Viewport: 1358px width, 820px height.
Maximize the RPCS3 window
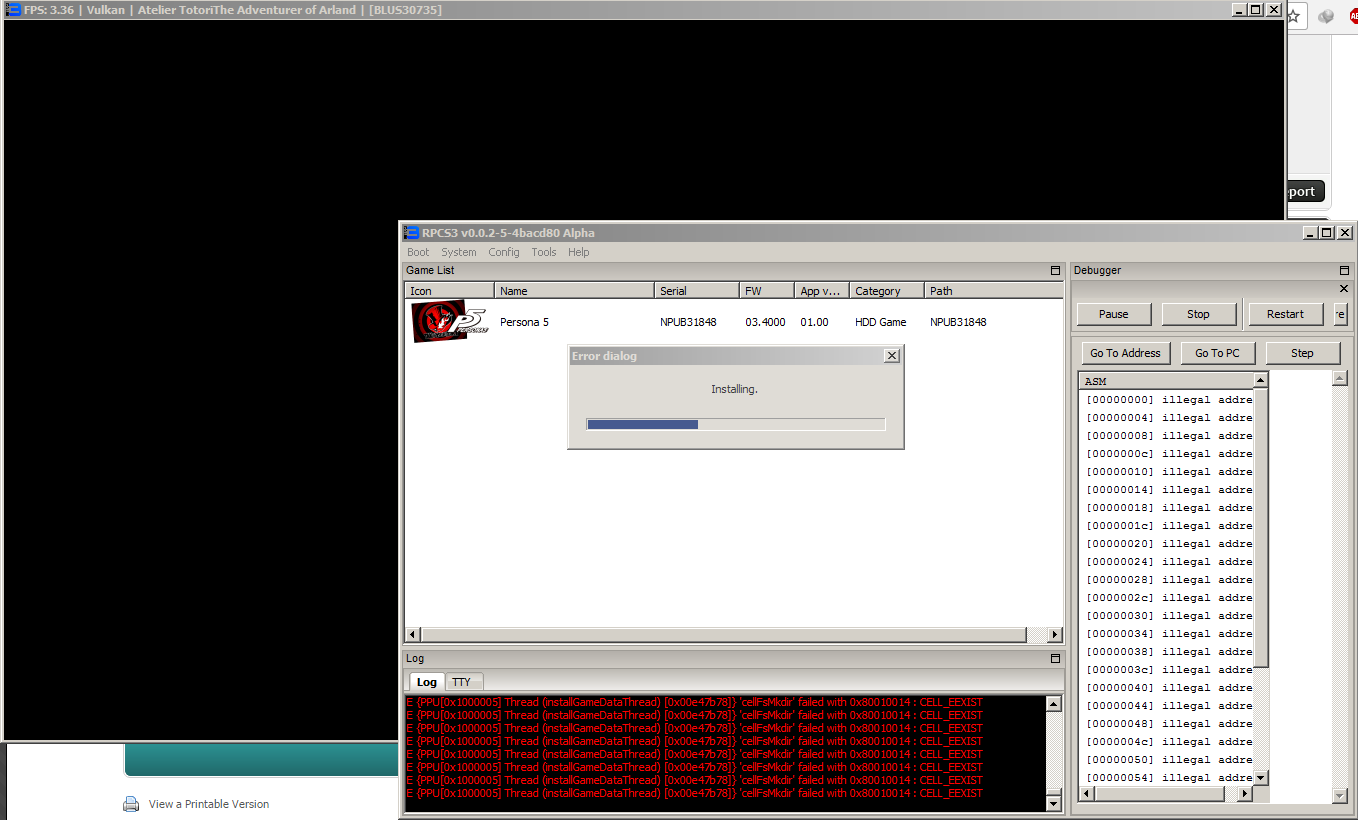[1327, 233]
